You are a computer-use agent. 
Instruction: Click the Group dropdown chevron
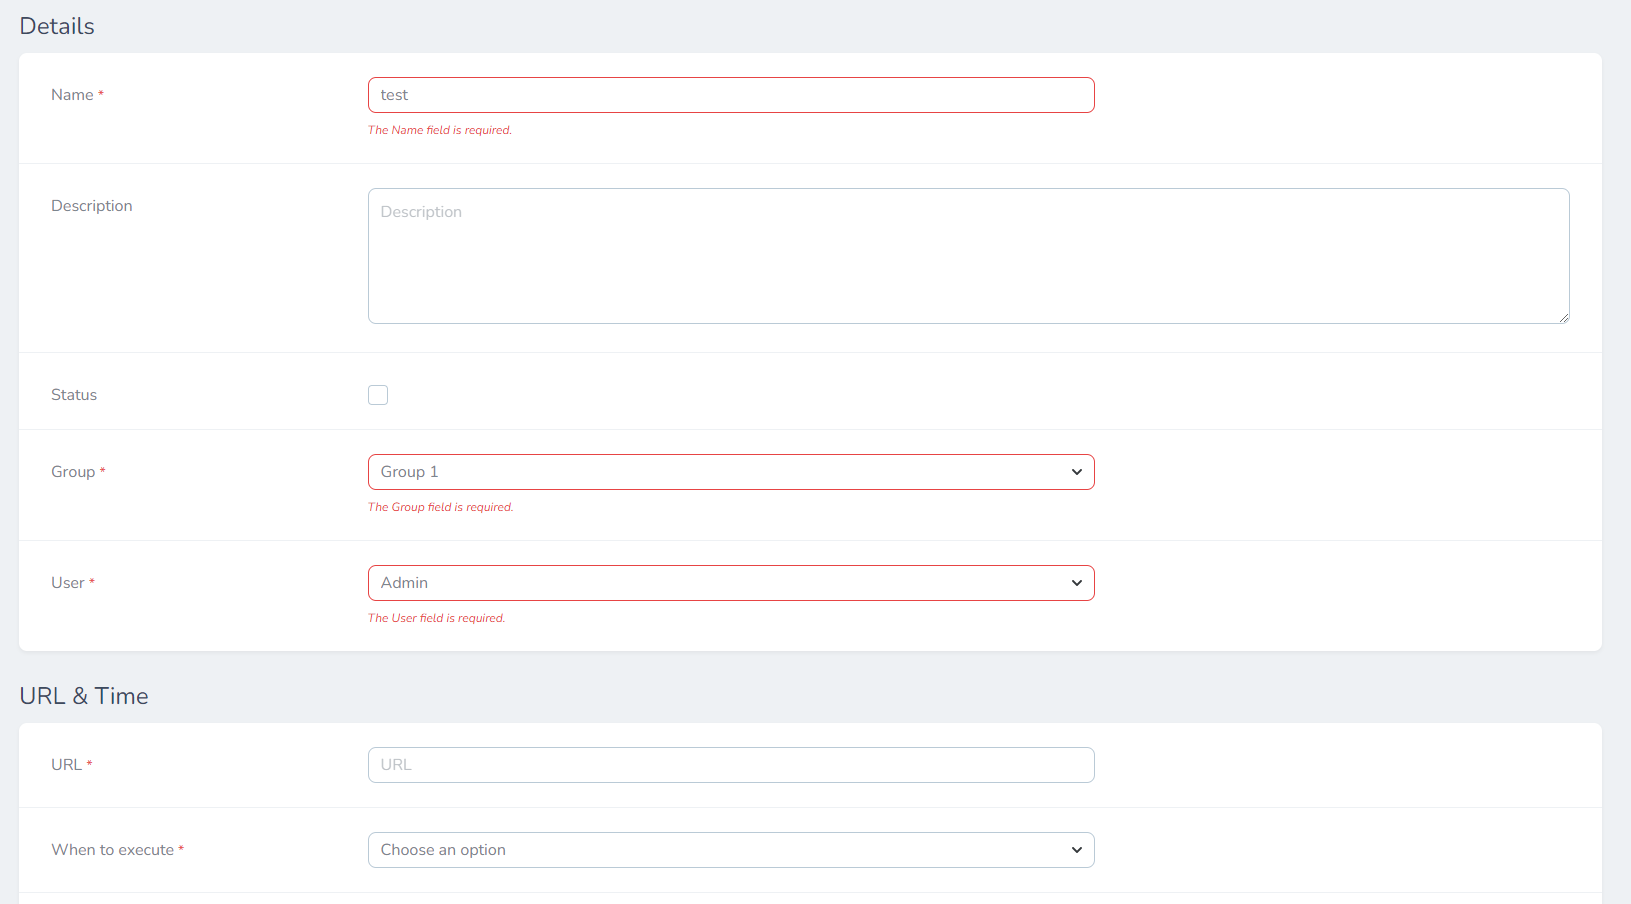1077,471
